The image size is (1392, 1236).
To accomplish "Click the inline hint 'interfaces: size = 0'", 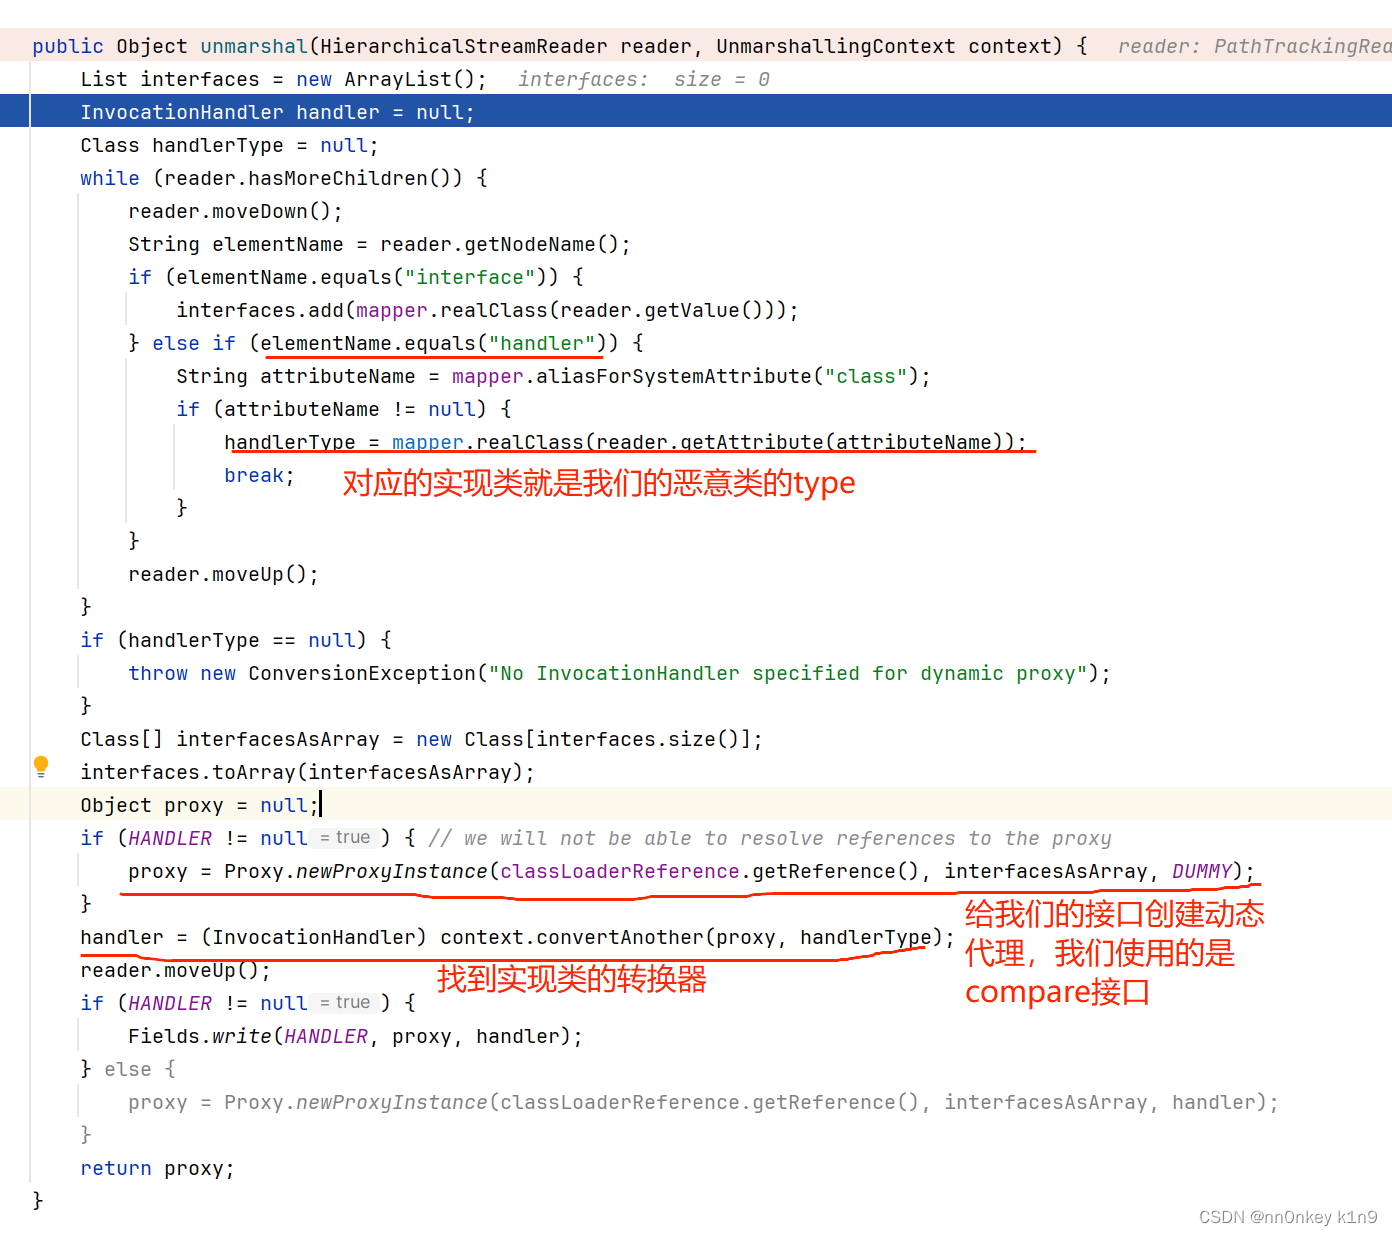I will click(x=644, y=79).
